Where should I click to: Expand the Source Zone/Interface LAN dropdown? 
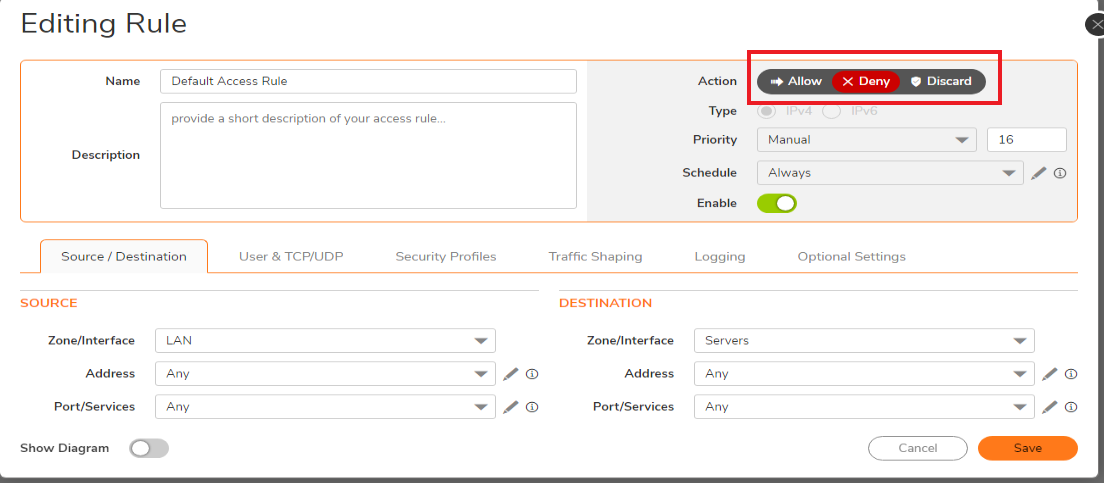click(325, 341)
